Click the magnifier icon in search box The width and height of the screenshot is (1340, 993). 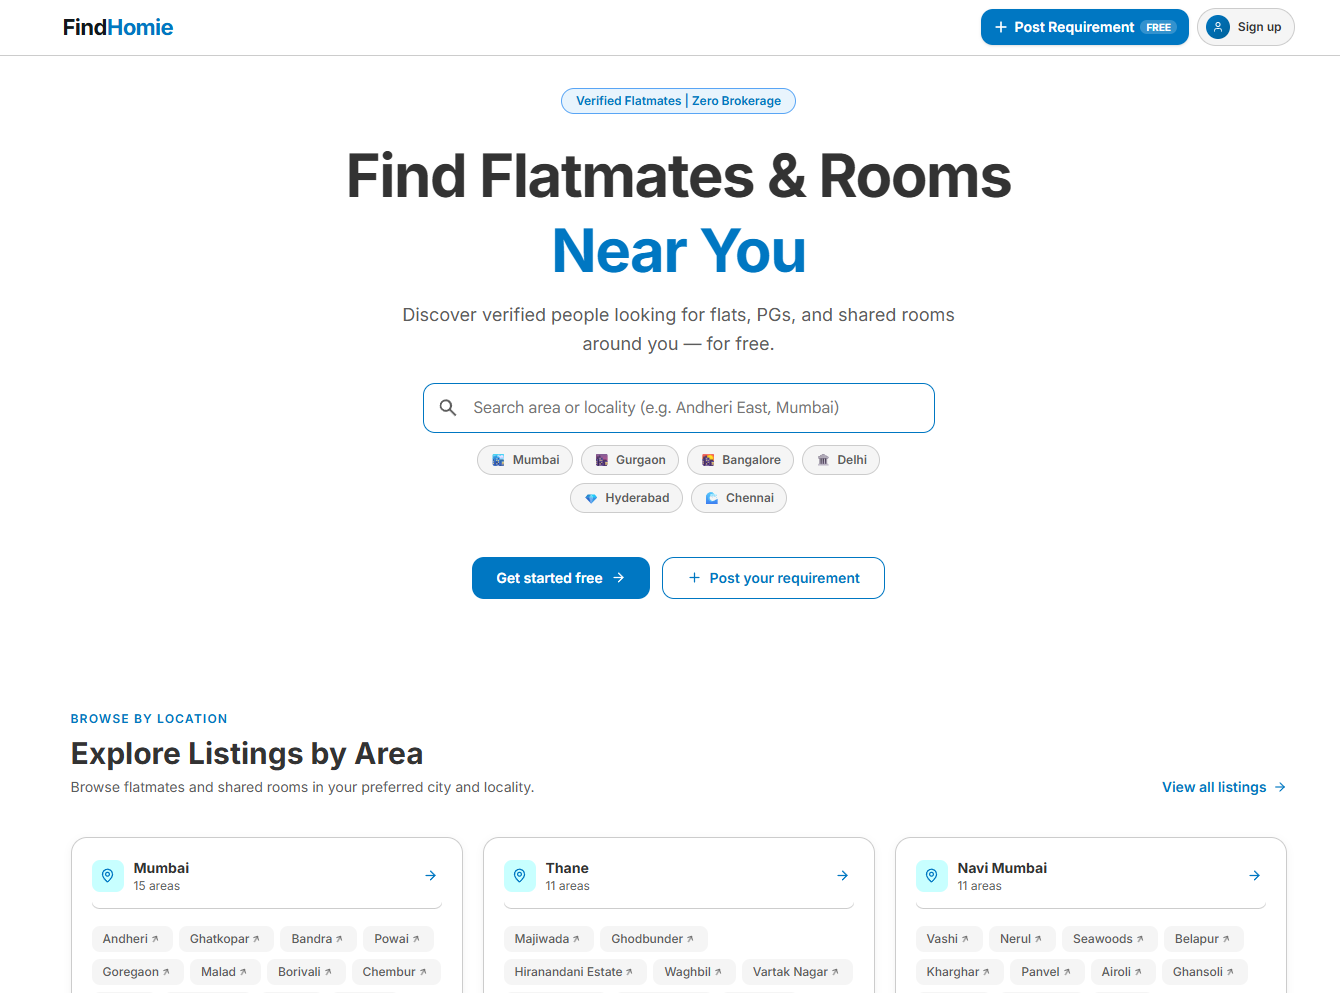[448, 408]
